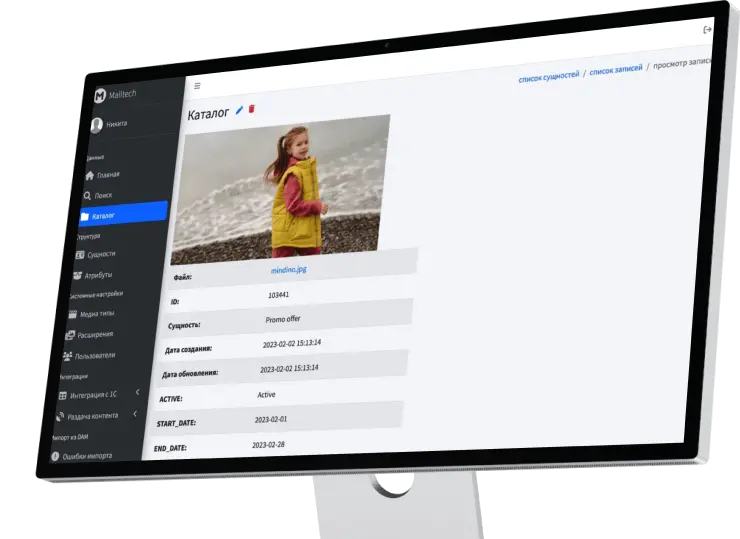Expand the Раздача контента chevron
This screenshot has width=740, height=539.
(x=135, y=415)
